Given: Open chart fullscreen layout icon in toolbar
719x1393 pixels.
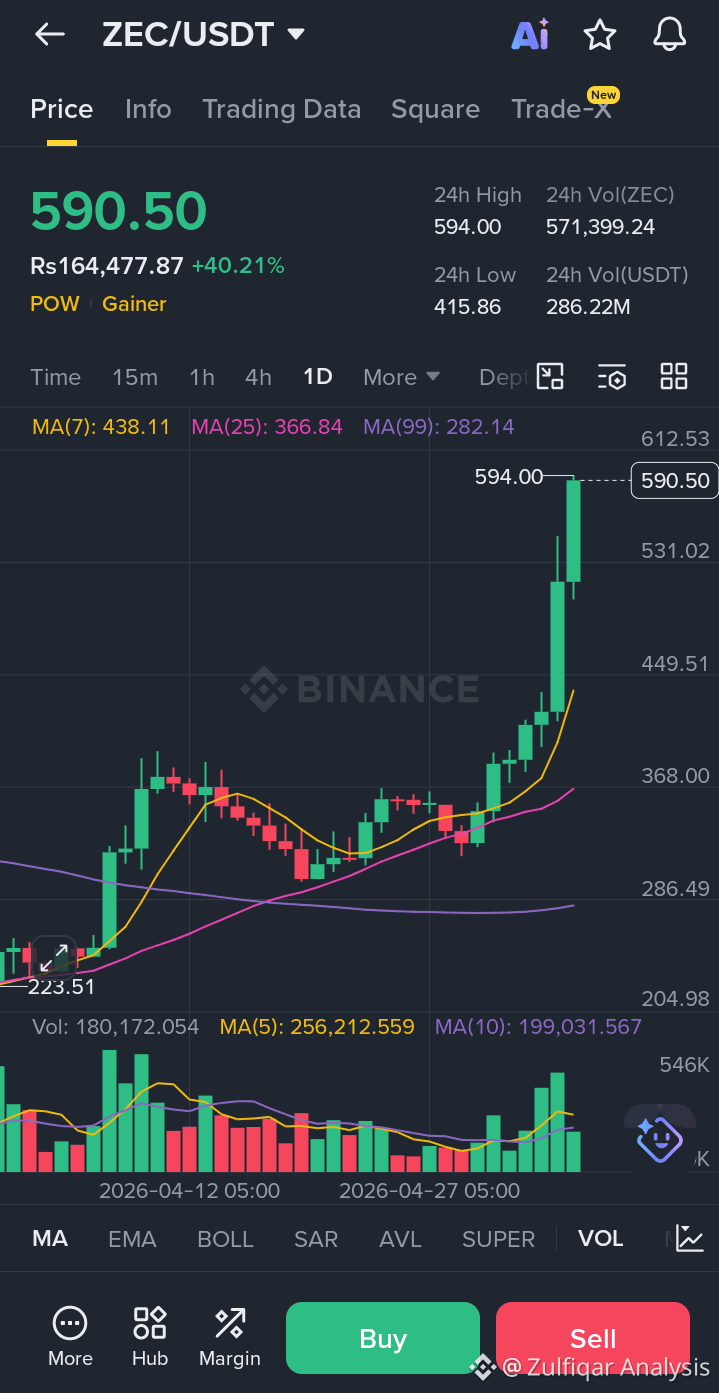Looking at the screenshot, I should (551, 376).
